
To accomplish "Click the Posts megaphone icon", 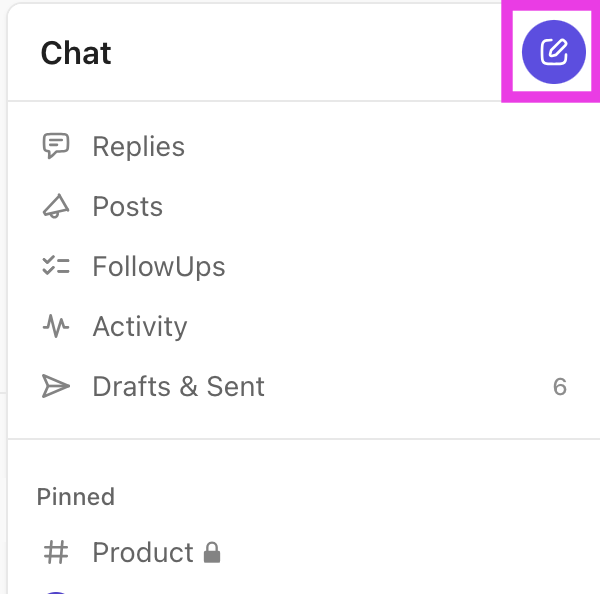I will [56, 206].
